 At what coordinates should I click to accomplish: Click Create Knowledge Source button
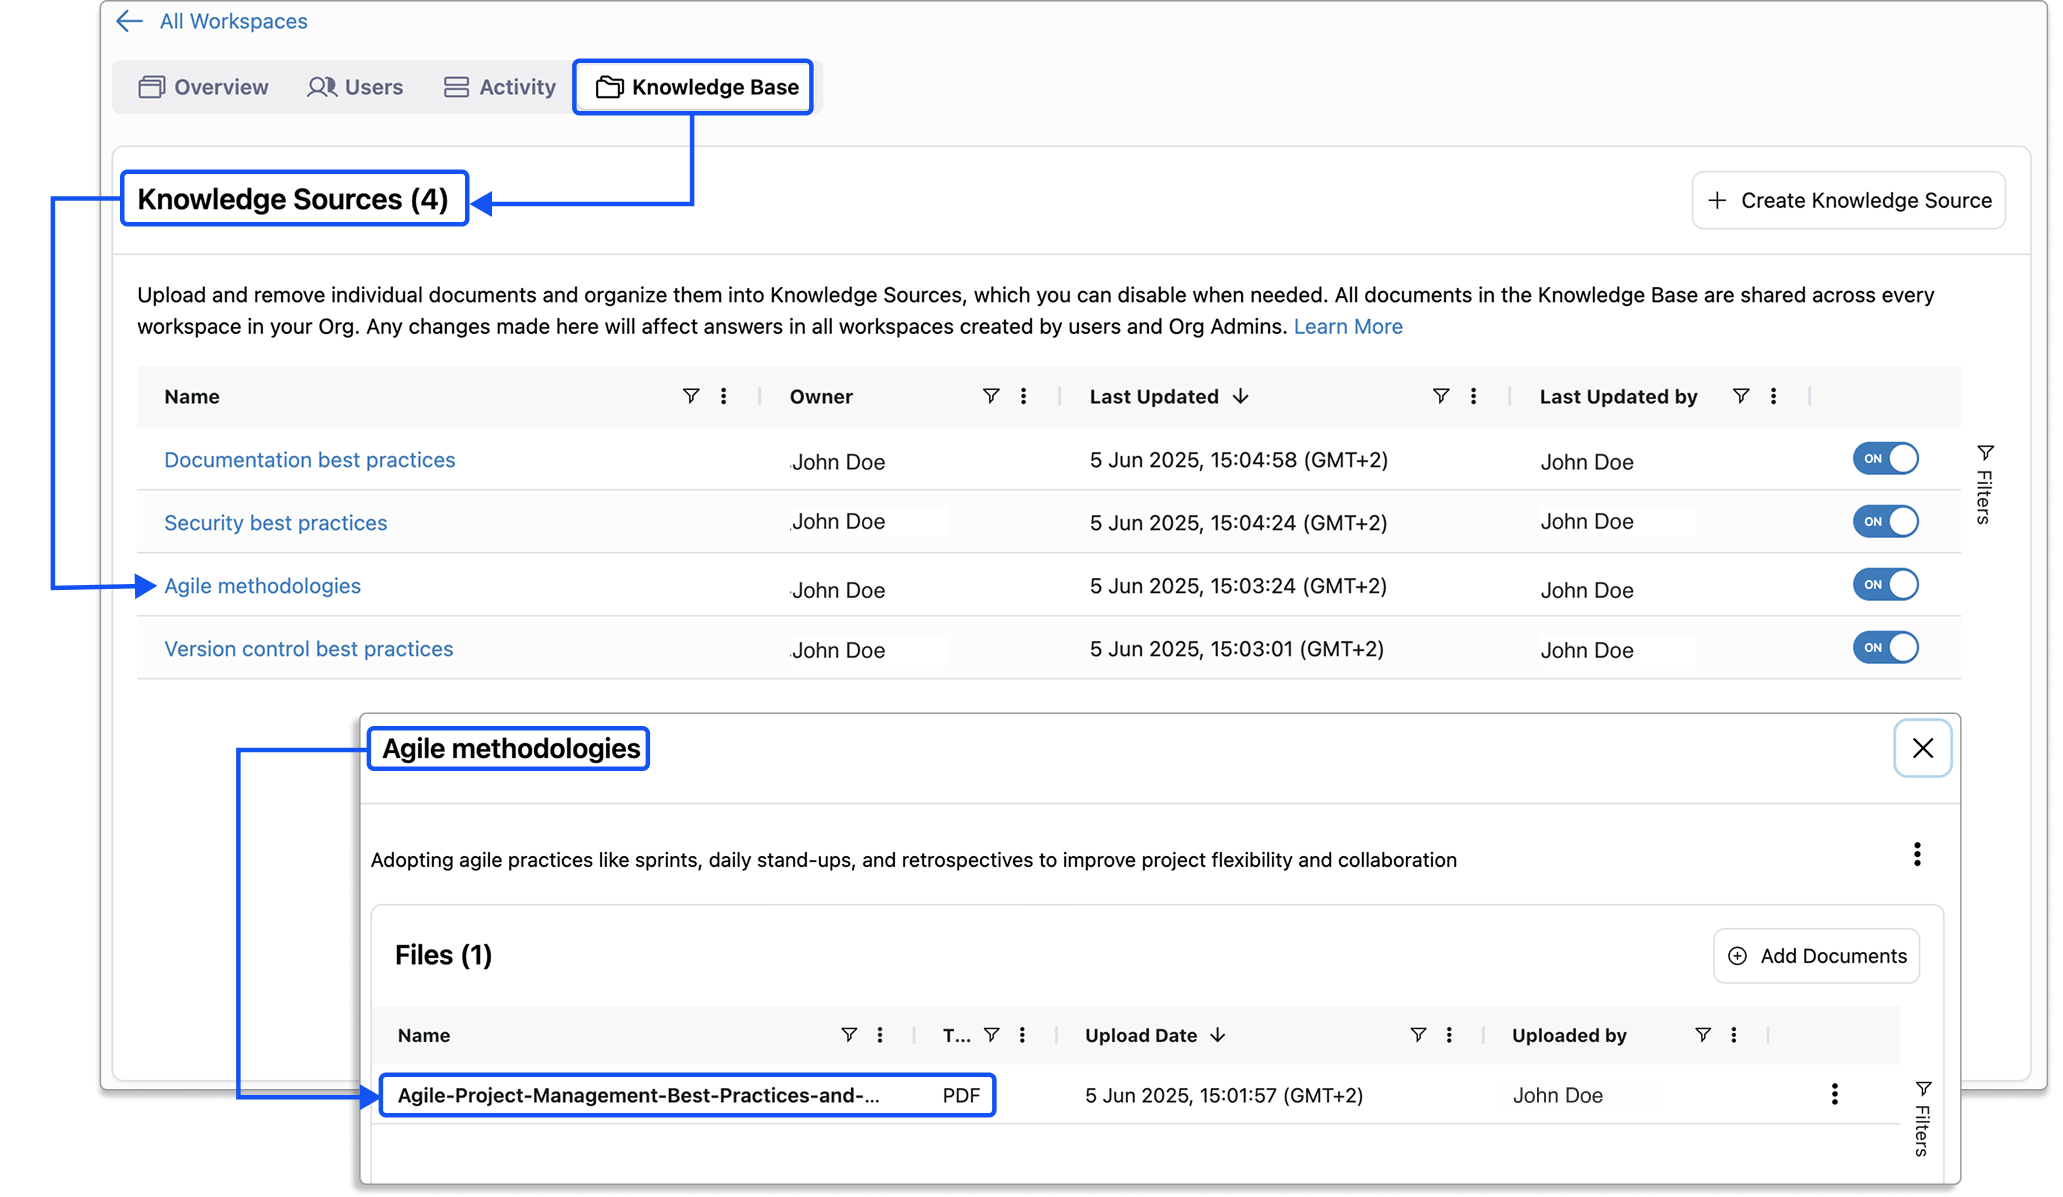(x=1848, y=200)
